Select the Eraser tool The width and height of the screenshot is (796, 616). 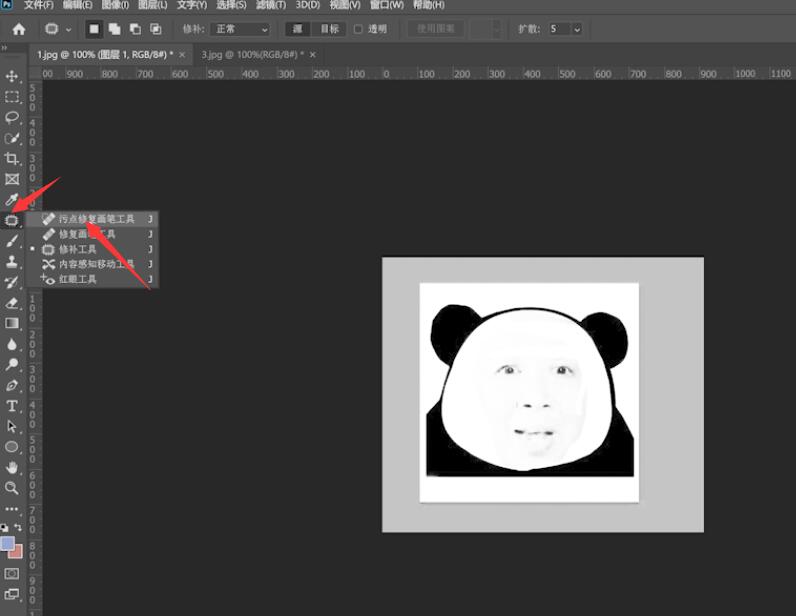[12, 303]
